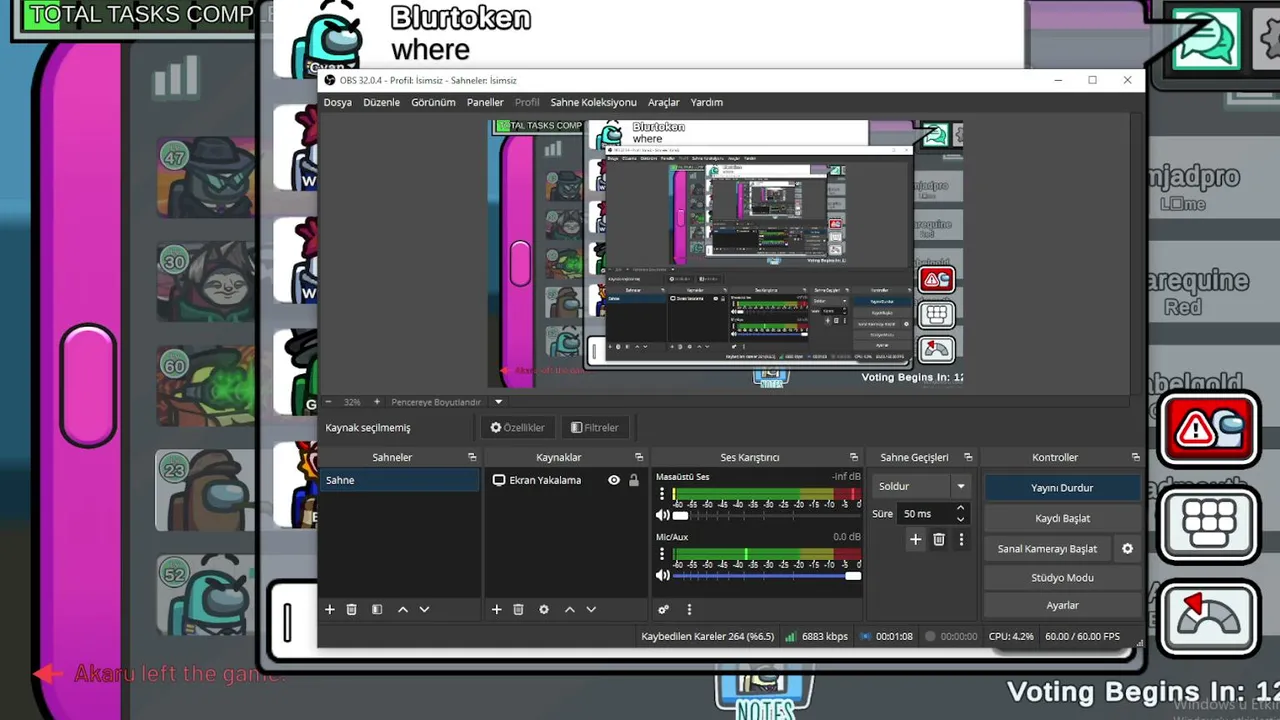Click the Filtreler button
Viewport: 1280px width, 720px height.
(594, 428)
